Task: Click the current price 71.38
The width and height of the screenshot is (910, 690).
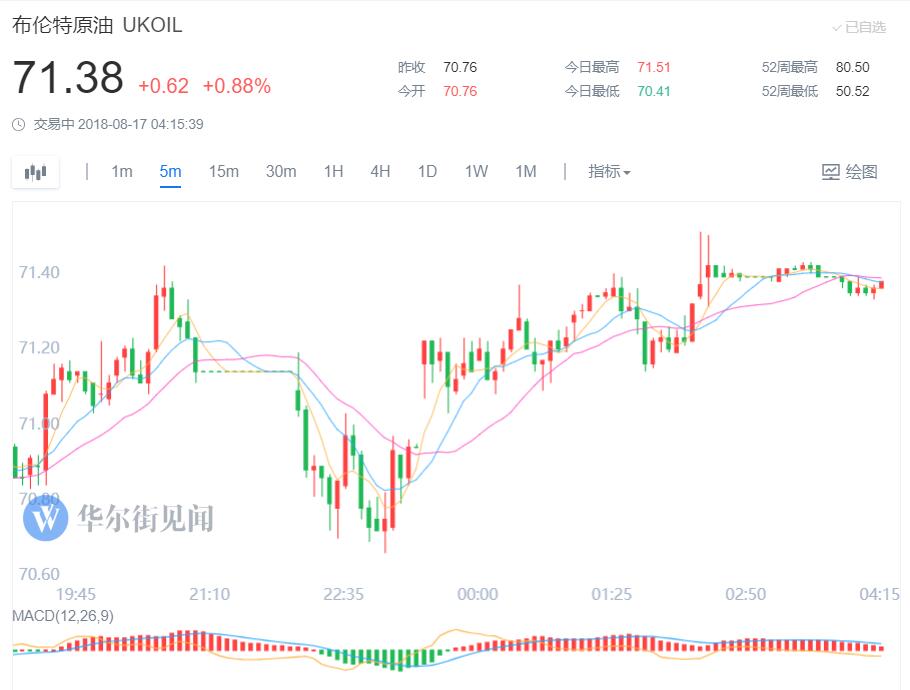Action: click(x=68, y=79)
